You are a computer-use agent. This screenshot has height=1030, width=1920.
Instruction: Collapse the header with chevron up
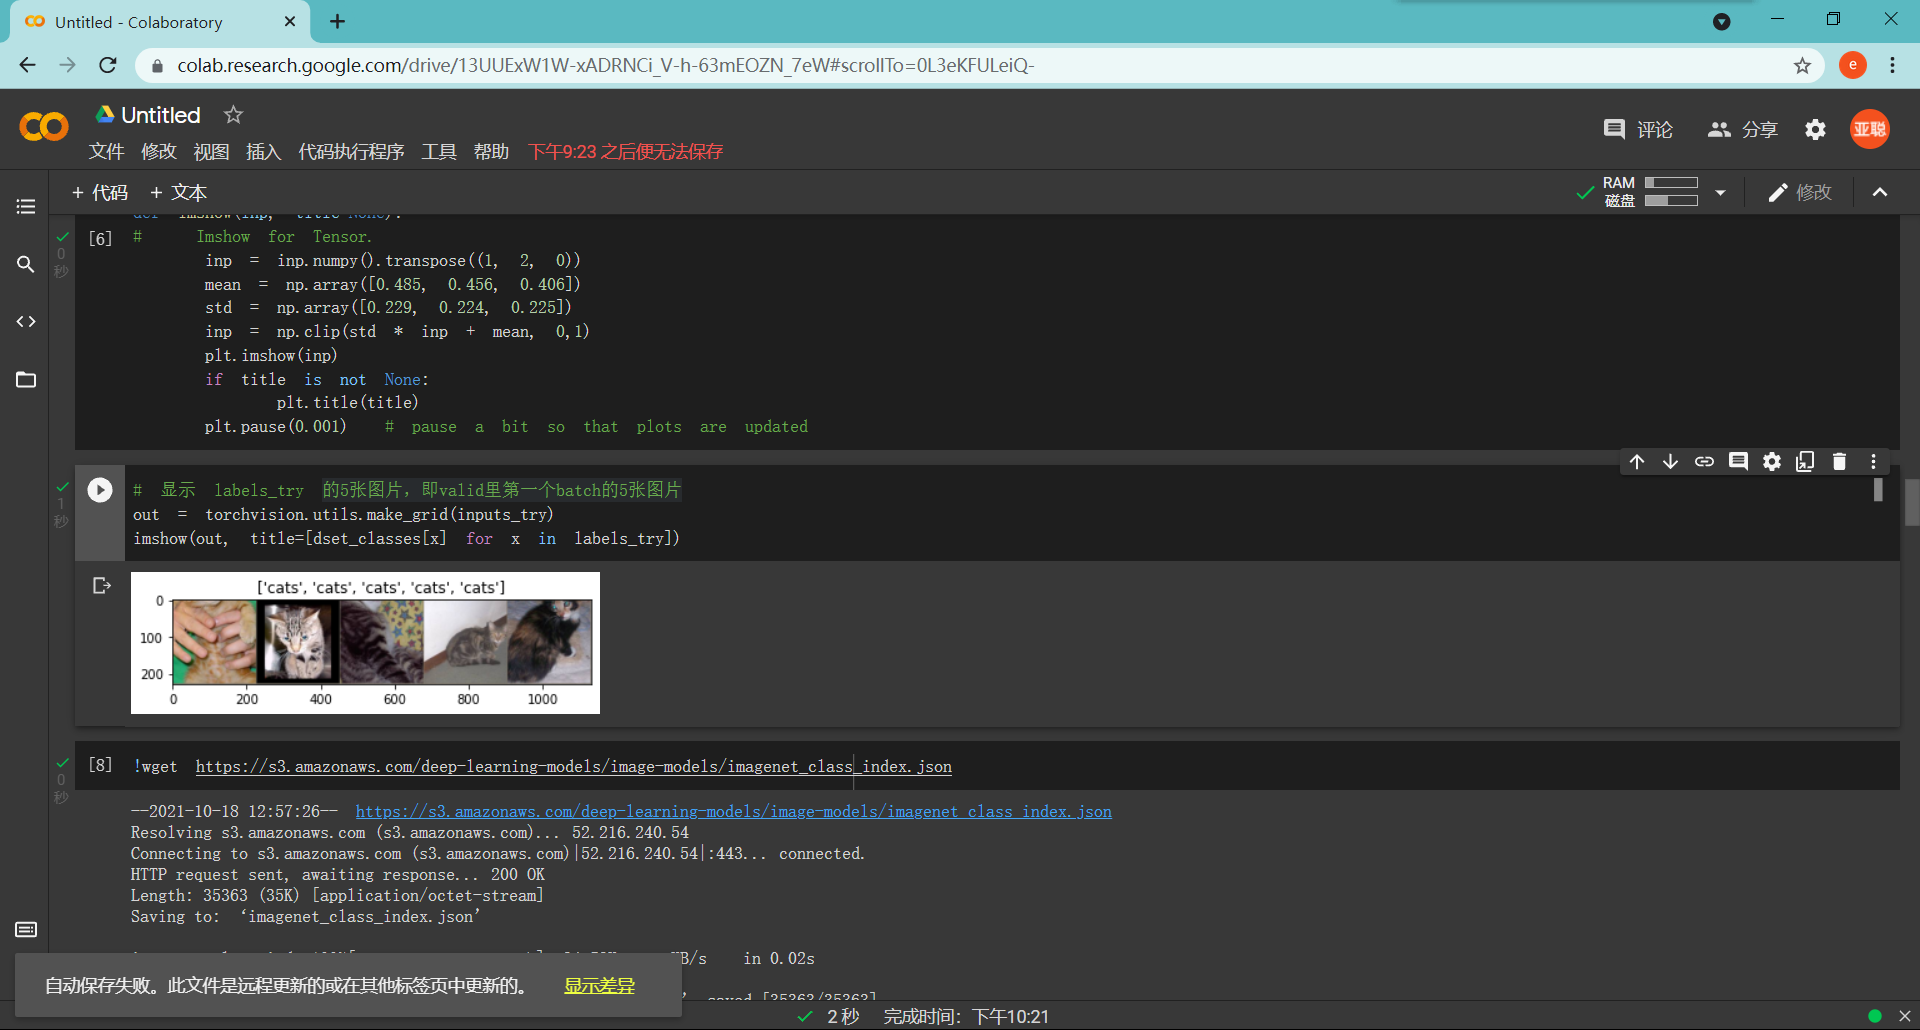coord(1880,192)
